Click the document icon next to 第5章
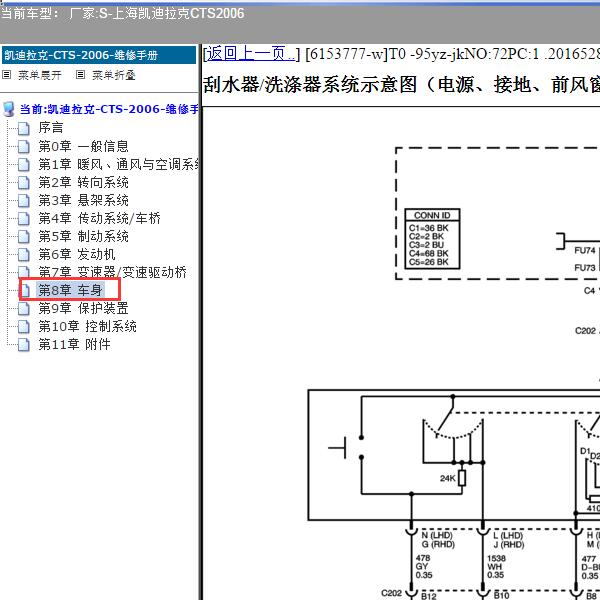Image resolution: width=600 pixels, height=600 pixels. (x=24, y=237)
